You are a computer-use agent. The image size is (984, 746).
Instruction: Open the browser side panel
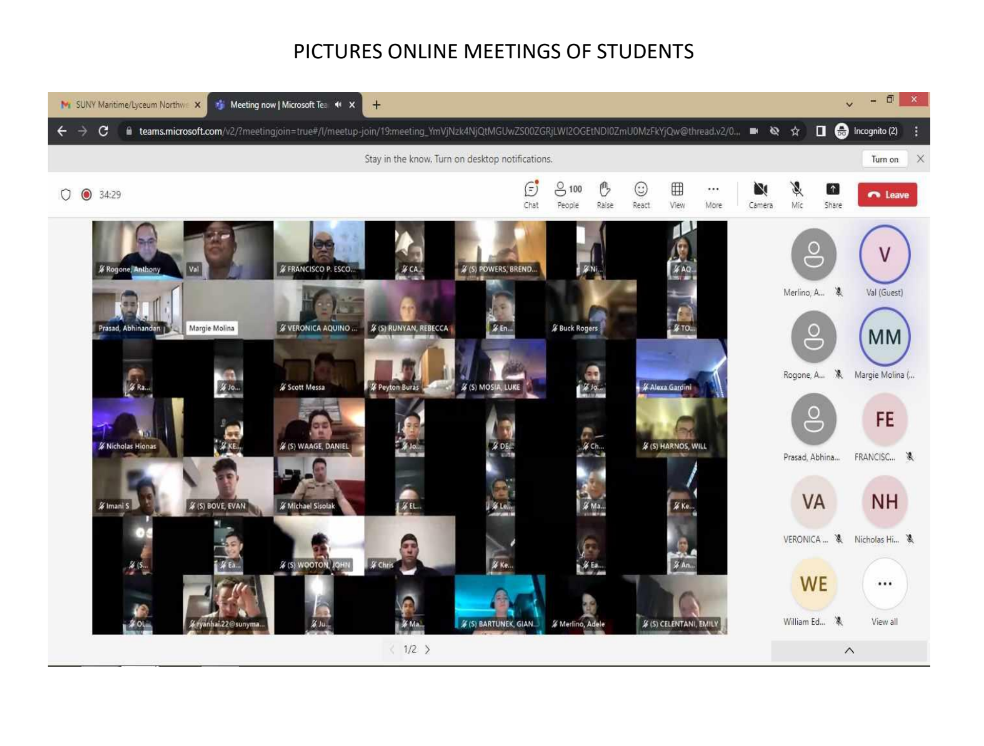point(820,131)
